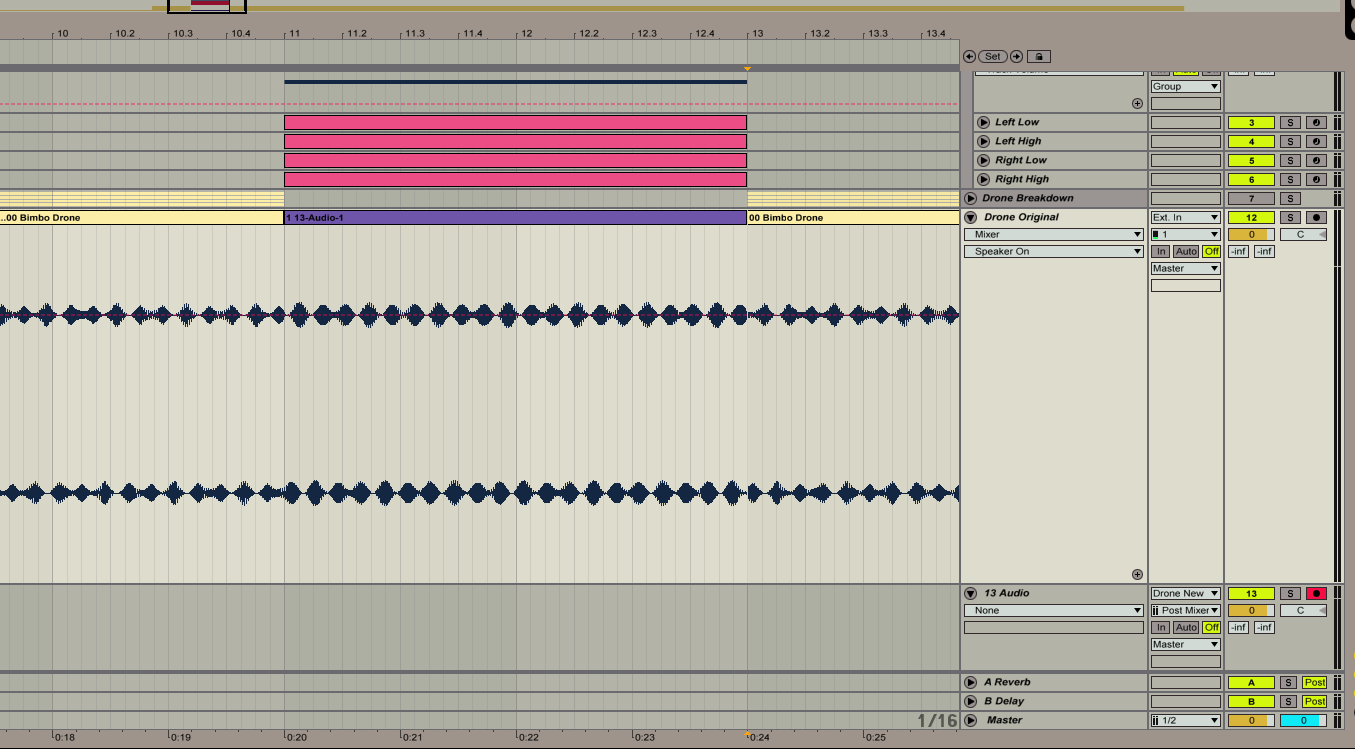This screenshot has width=1355, height=749.
Task: Collapse the Drone Original track
Action: (970, 218)
